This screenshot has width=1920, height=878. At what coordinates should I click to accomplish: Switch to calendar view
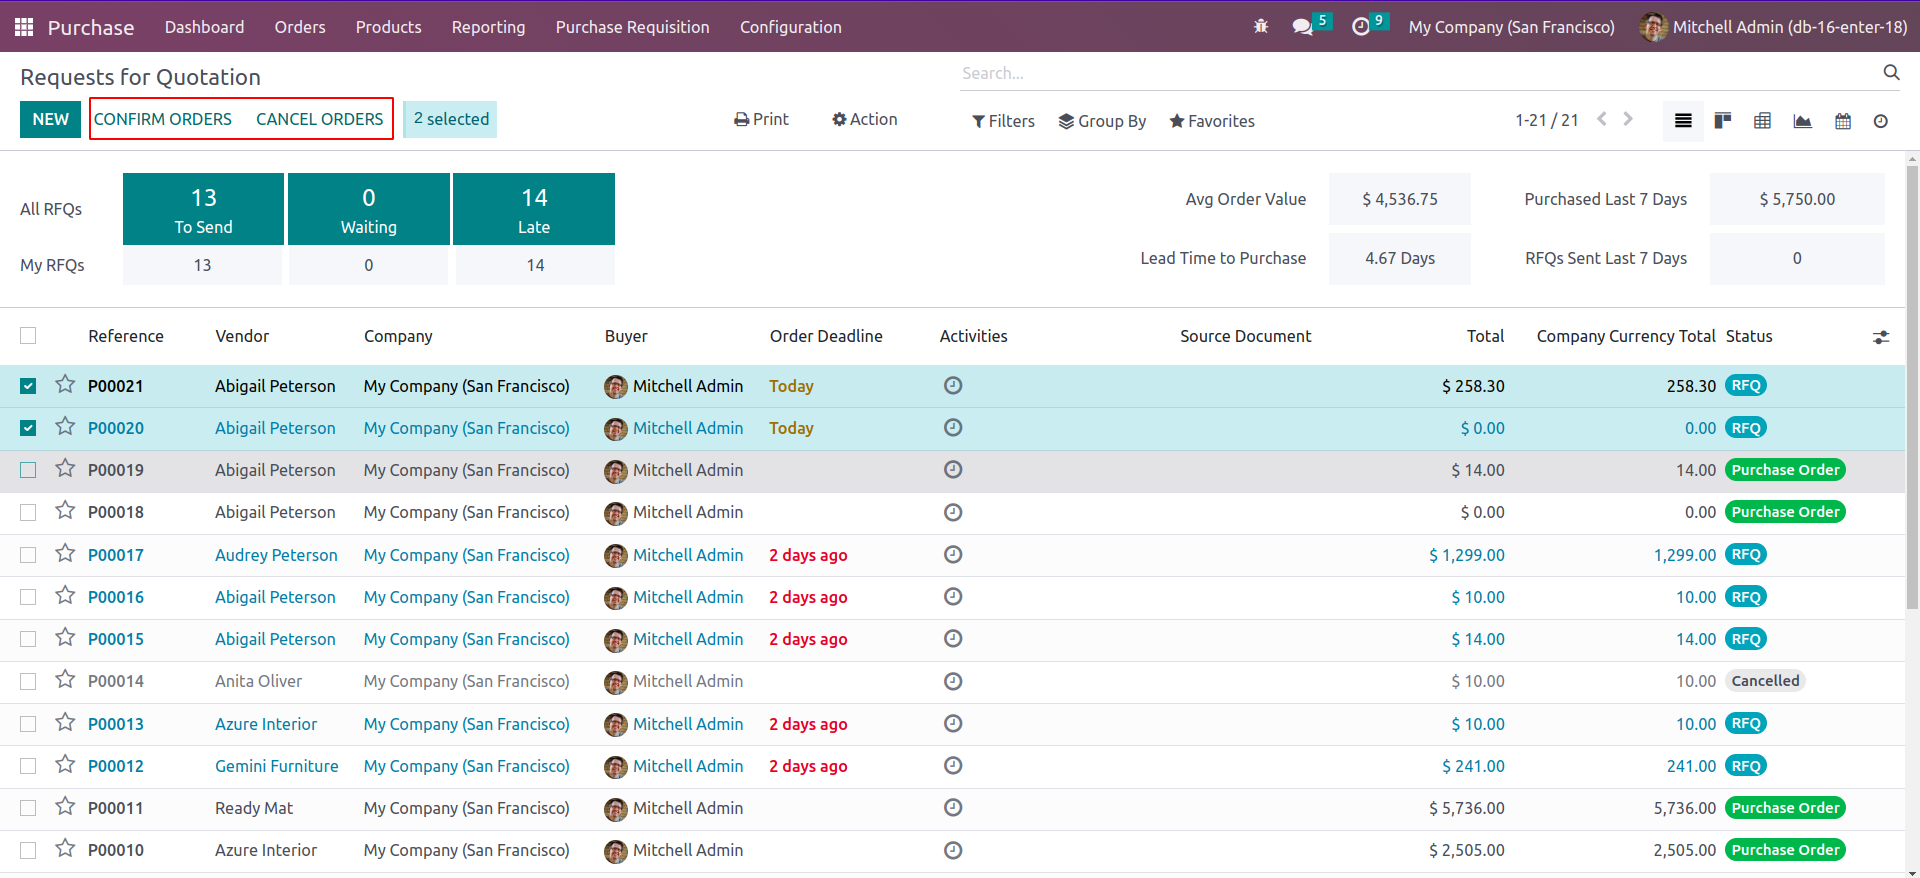coord(1842,121)
